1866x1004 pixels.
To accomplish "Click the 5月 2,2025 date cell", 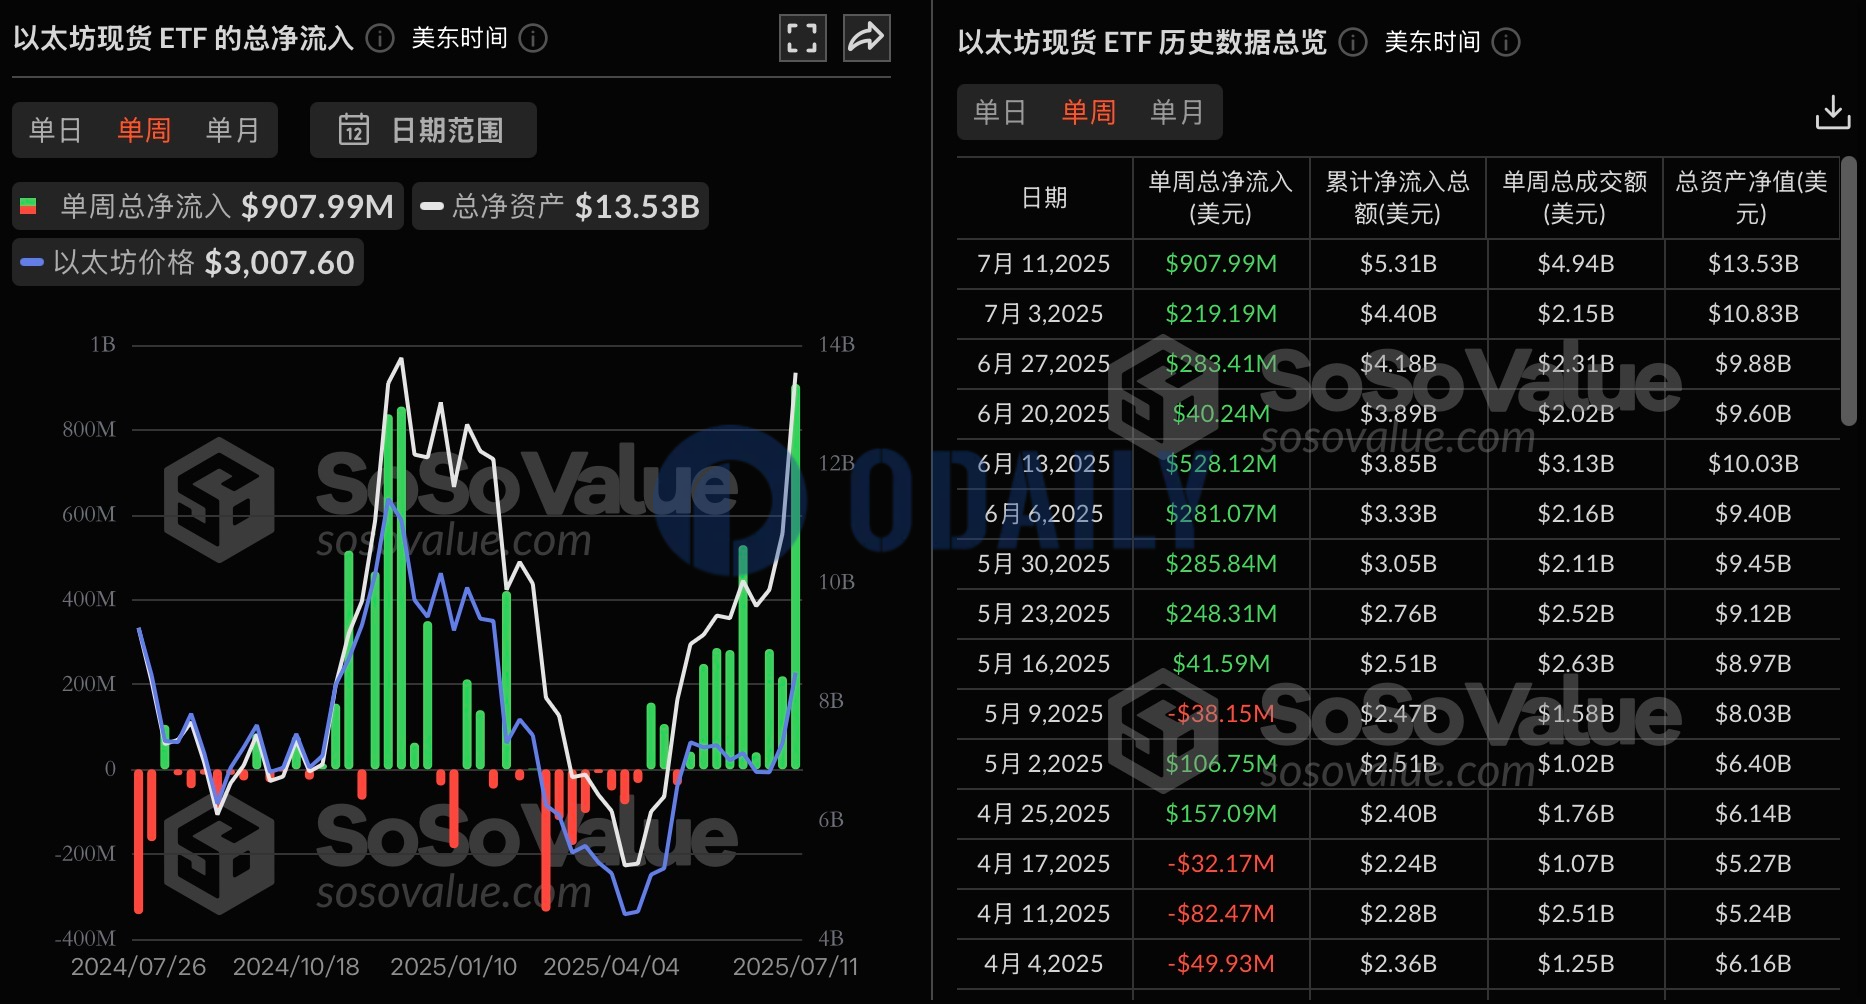I will tap(1044, 764).
